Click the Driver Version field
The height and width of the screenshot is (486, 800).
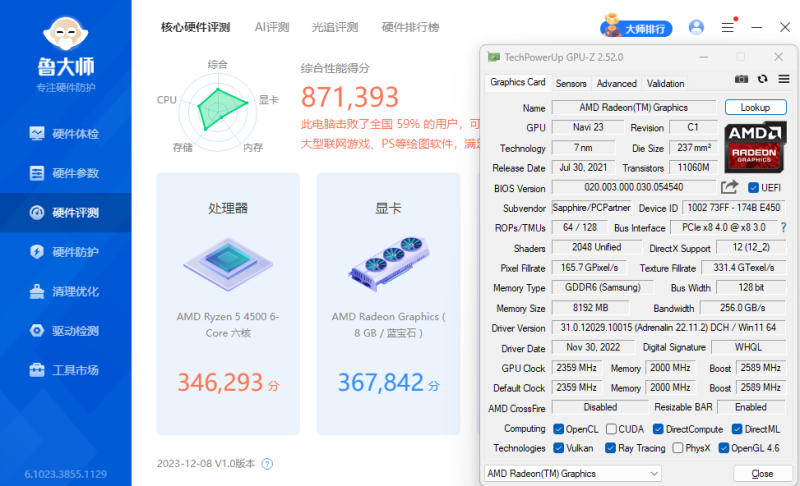click(x=668, y=327)
